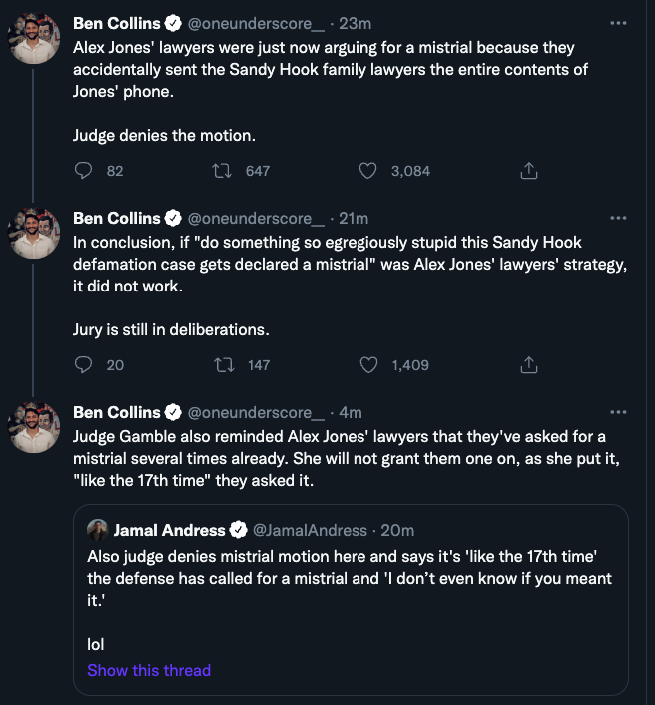Open the quoted tweet about '17th time' mistrial
Viewport: 655px width, 705px height.
click(350, 590)
